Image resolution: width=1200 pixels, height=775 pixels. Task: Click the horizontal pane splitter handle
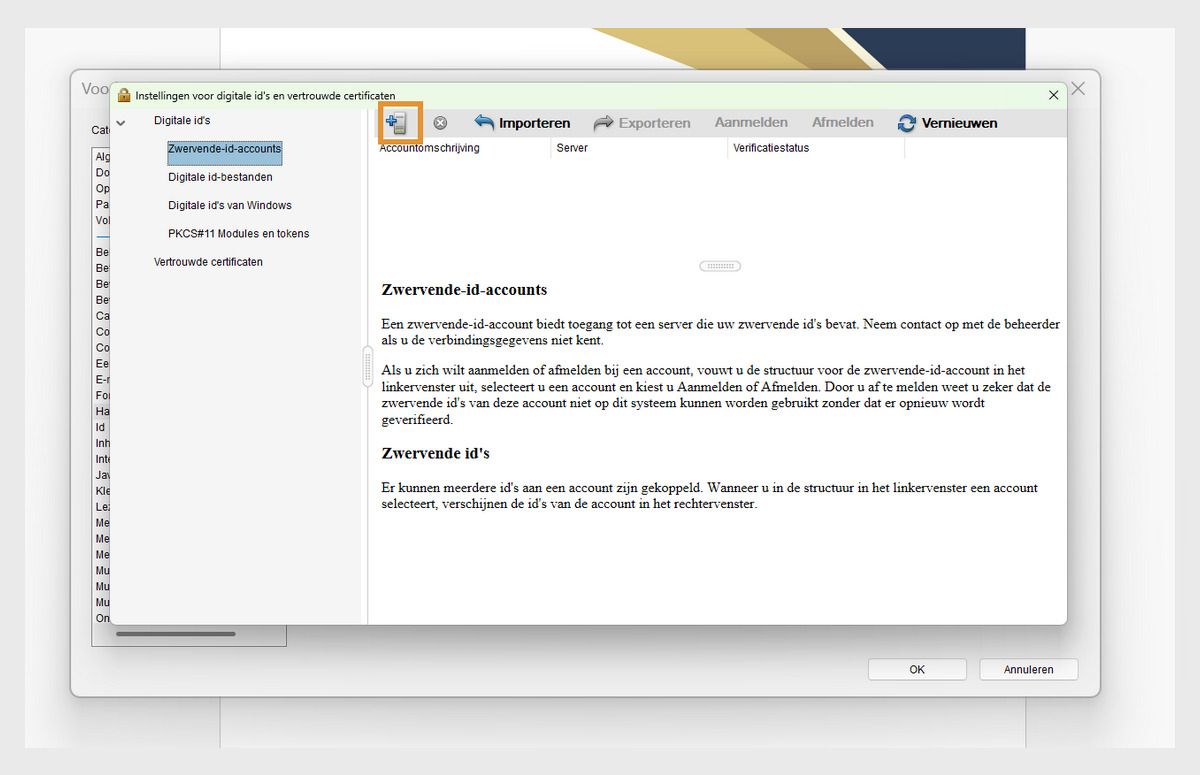point(720,266)
